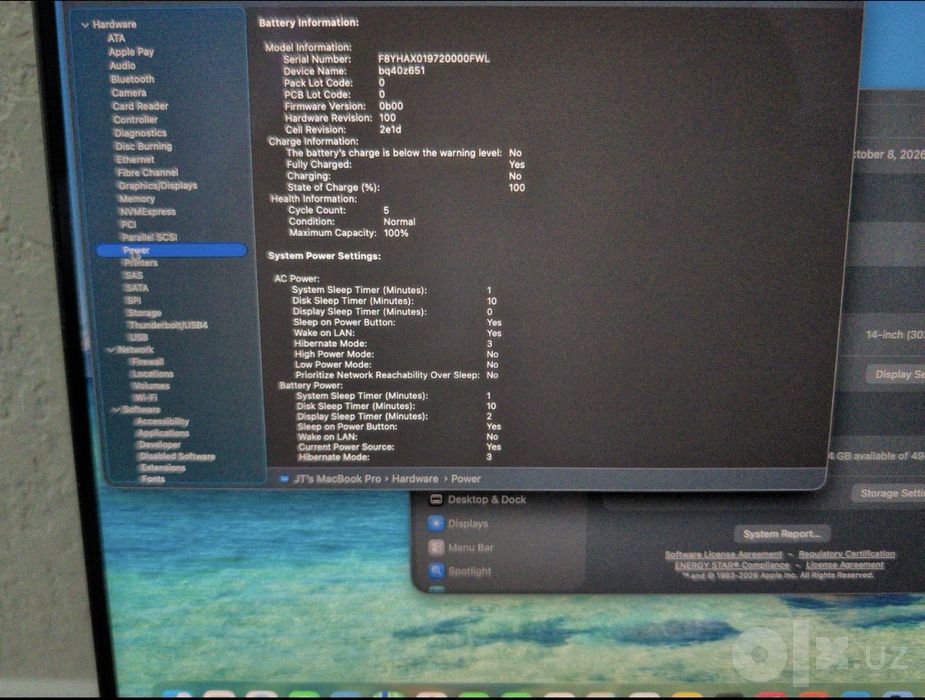Click Hardware in the path bar
Screen dimensions: 925x700
click(415, 479)
